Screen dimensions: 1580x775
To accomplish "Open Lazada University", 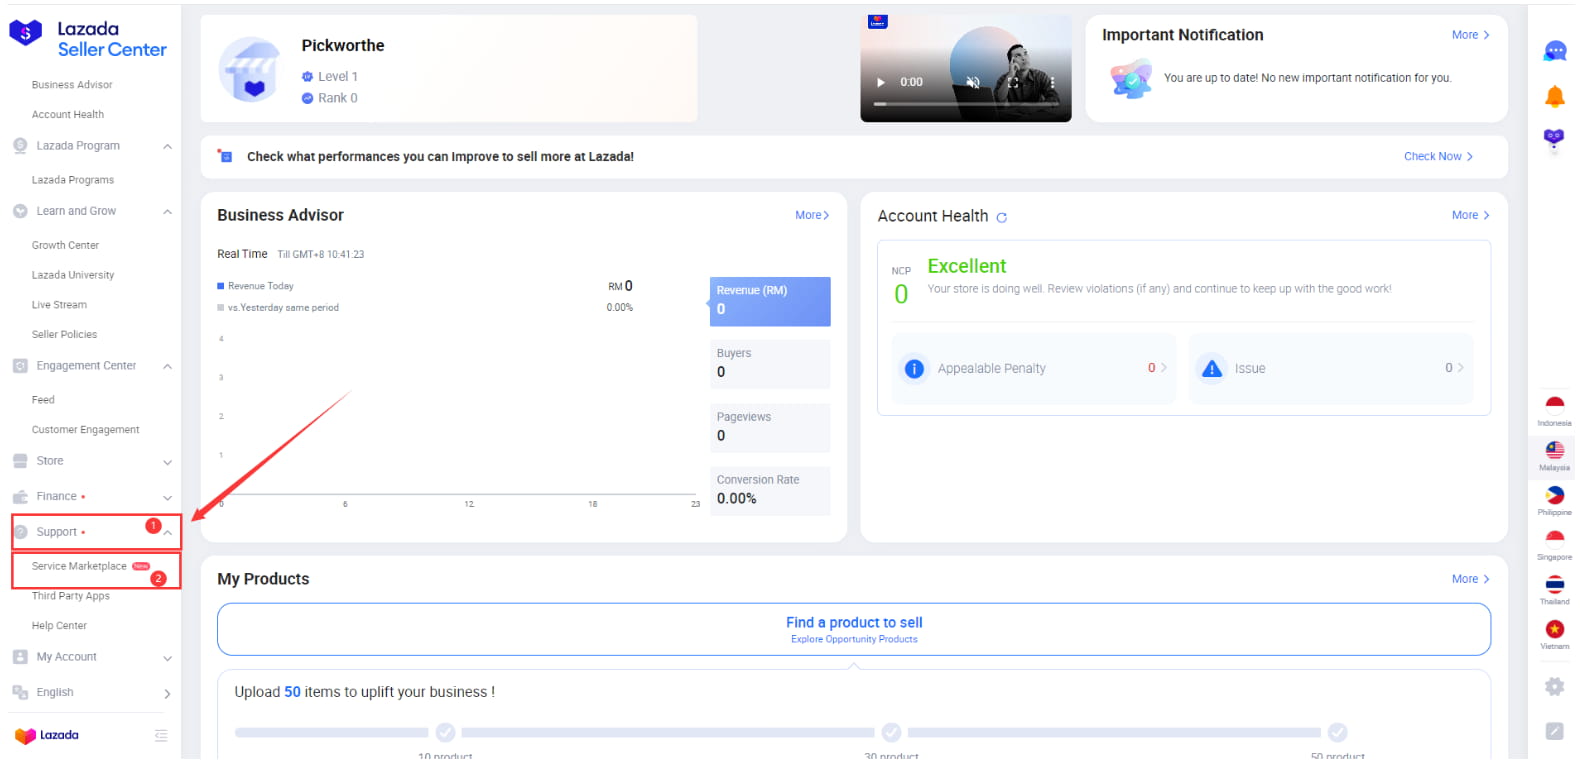I will (73, 275).
